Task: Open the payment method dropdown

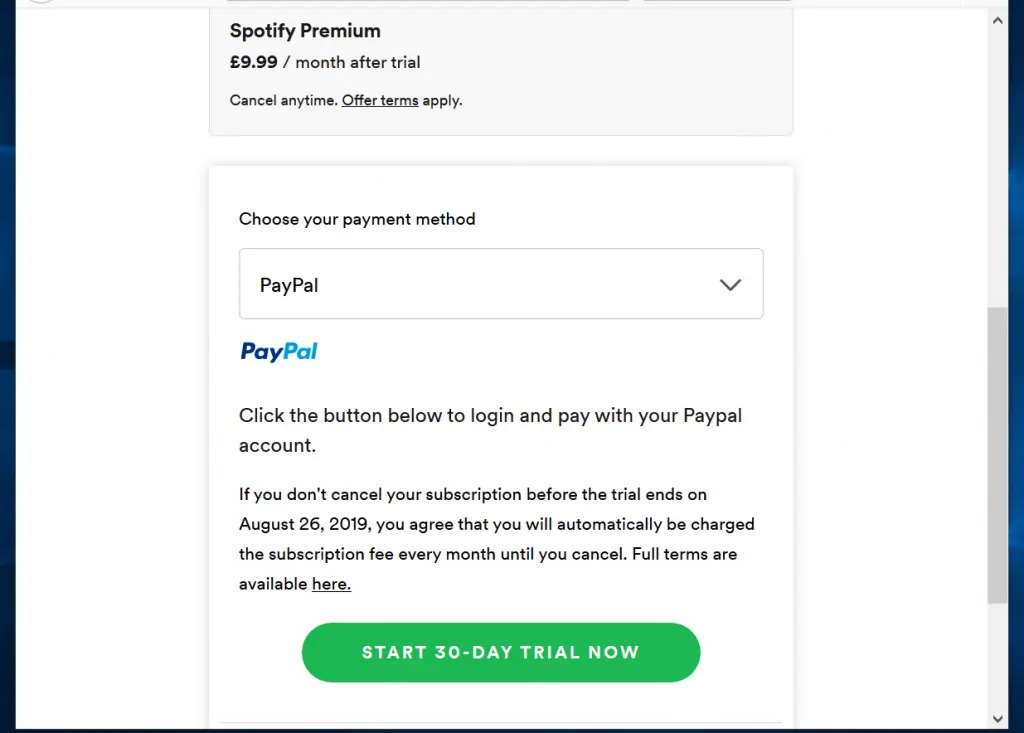Action: pyautogui.click(x=500, y=284)
